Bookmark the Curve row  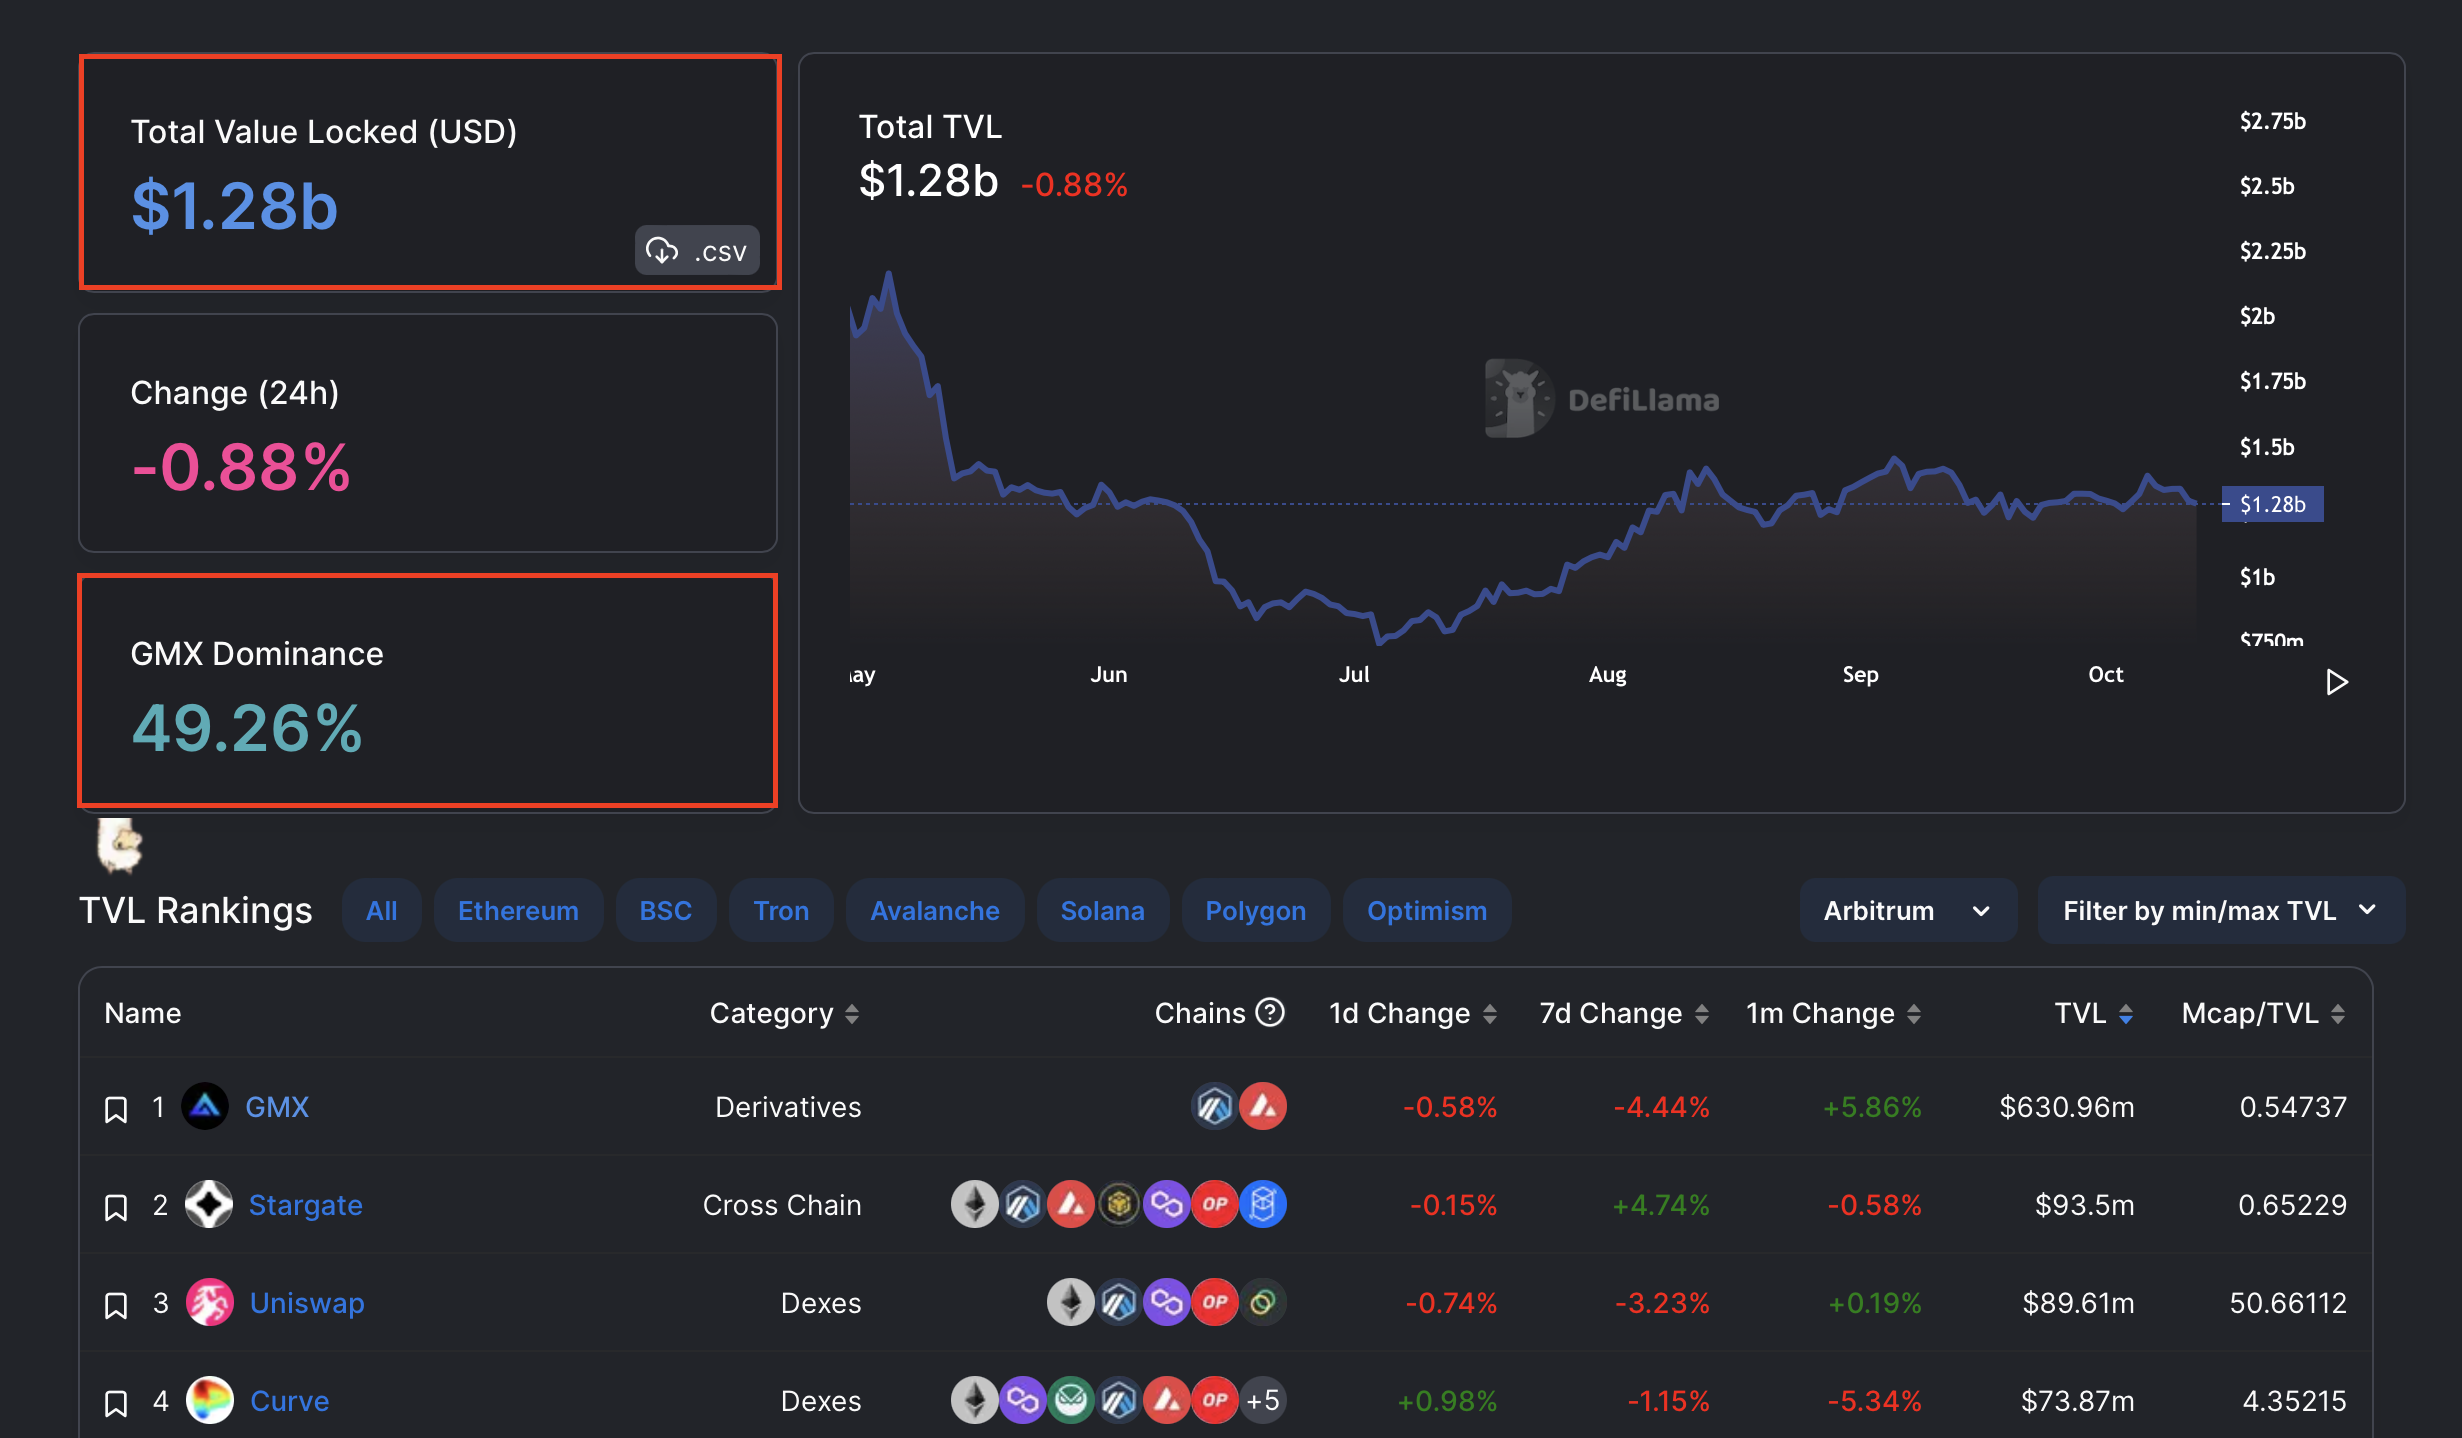click(x=116, y=1403)
